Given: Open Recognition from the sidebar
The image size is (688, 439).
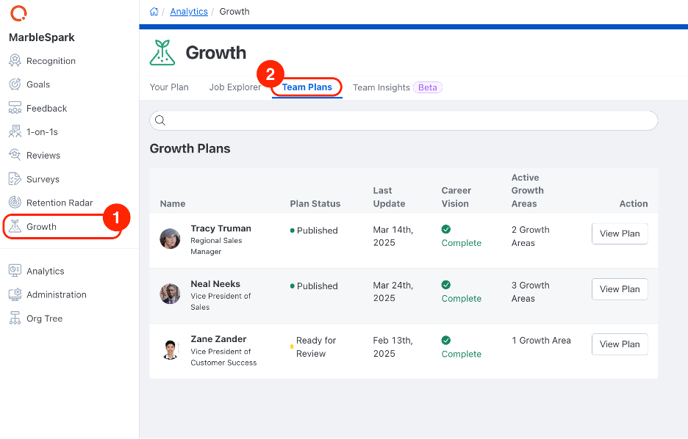Looking at the screenshot, I should point(42,61).
